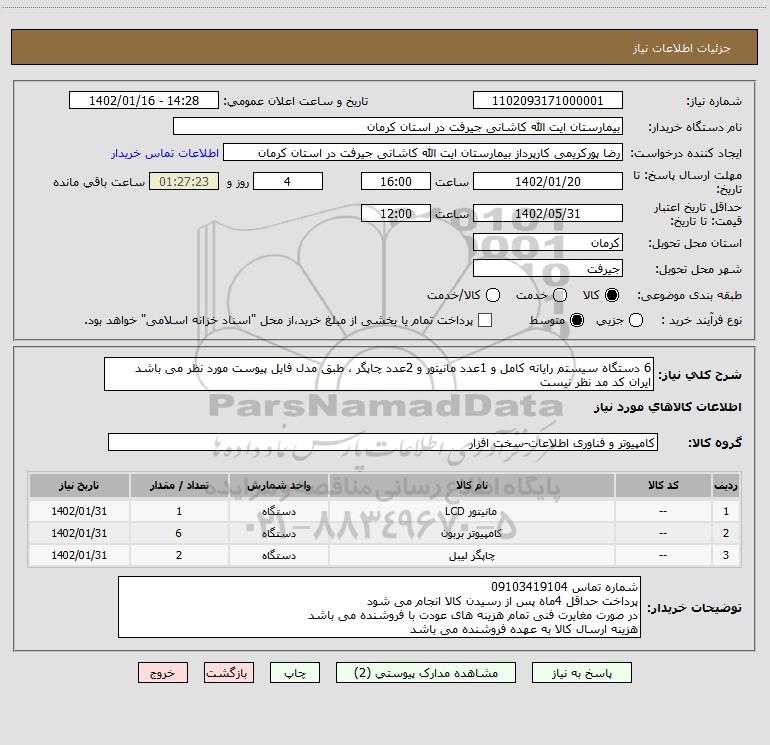Image resolution: width=770 pixels, height=745 pixels.
Task: Click the buyer organization name field
Action: [x=398, y=126]
